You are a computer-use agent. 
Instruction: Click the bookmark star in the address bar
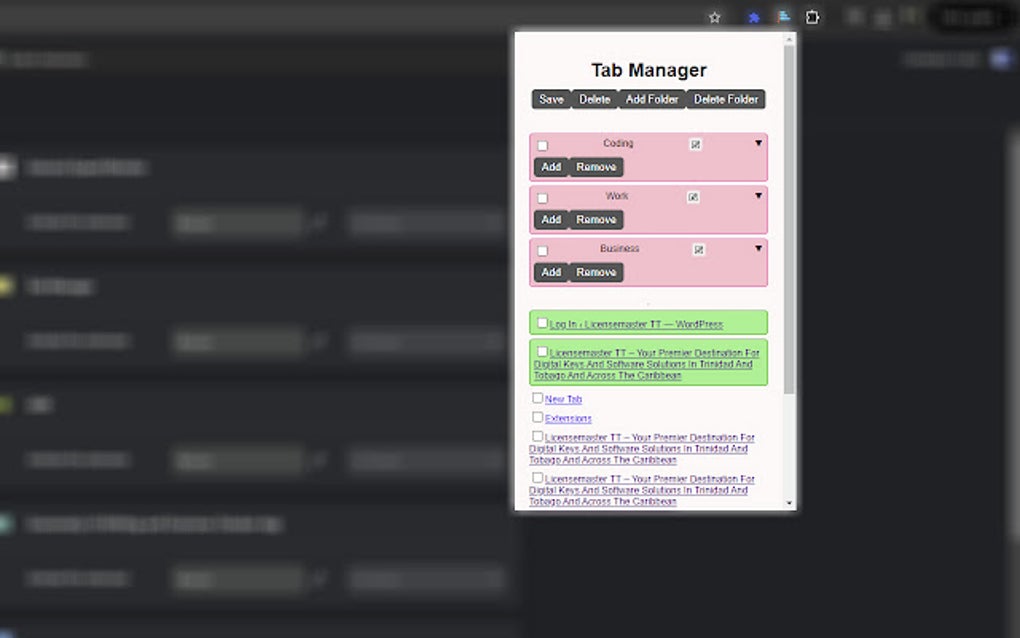coord(715,17)
